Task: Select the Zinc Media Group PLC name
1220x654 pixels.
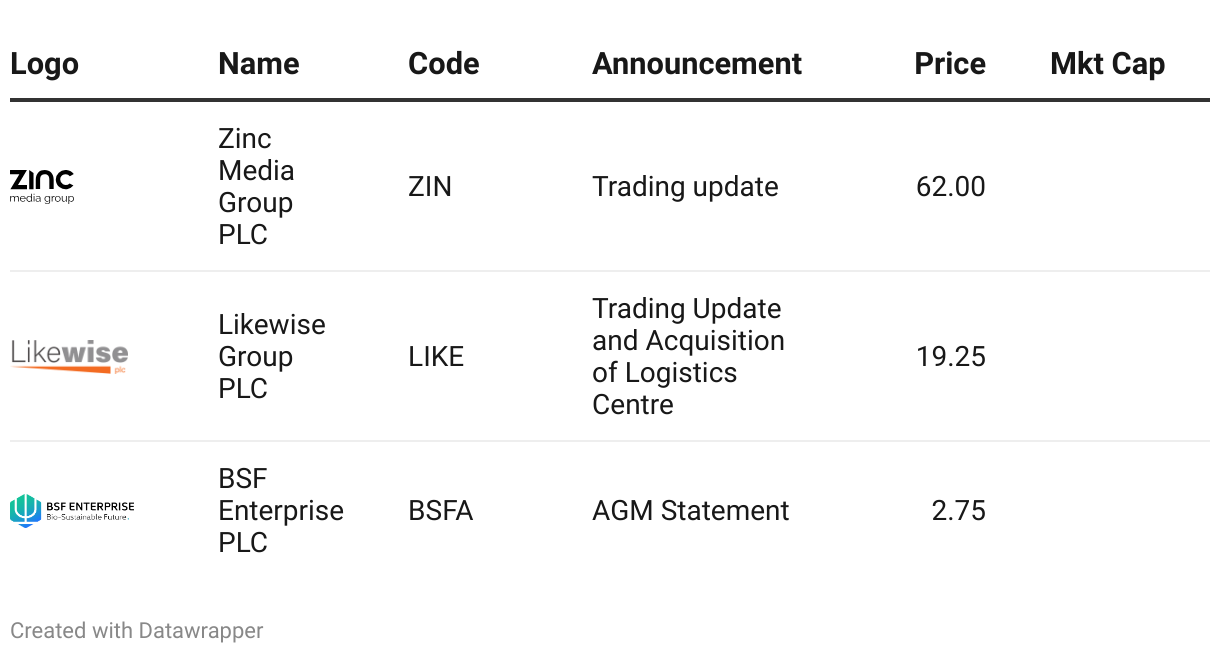Action: click(256, 186)
